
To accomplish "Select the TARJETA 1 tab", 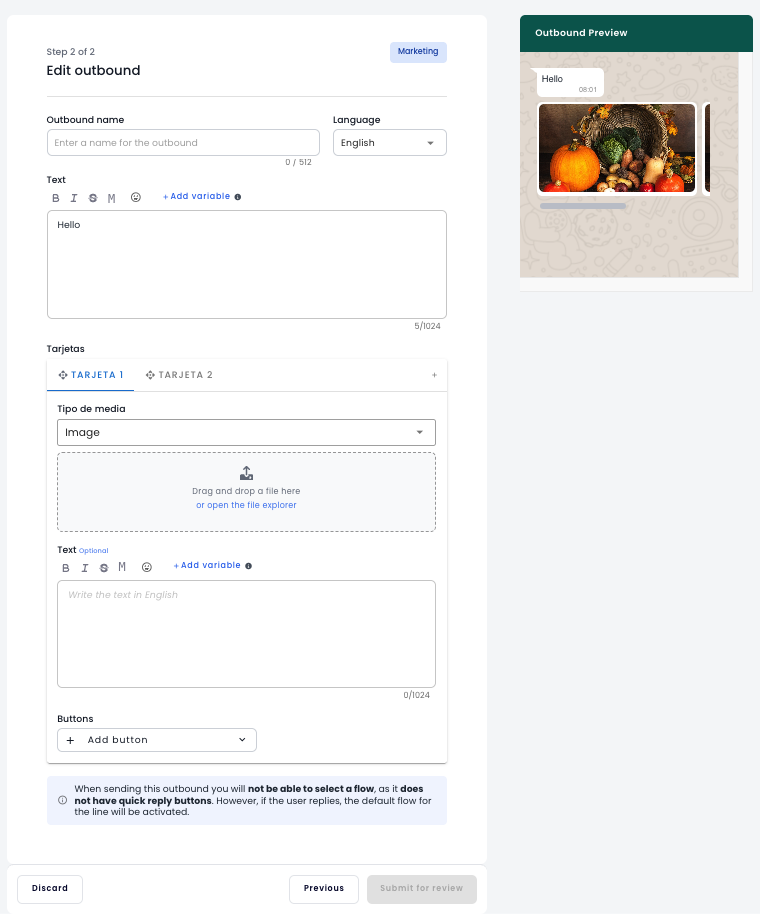I will [90, 375].
